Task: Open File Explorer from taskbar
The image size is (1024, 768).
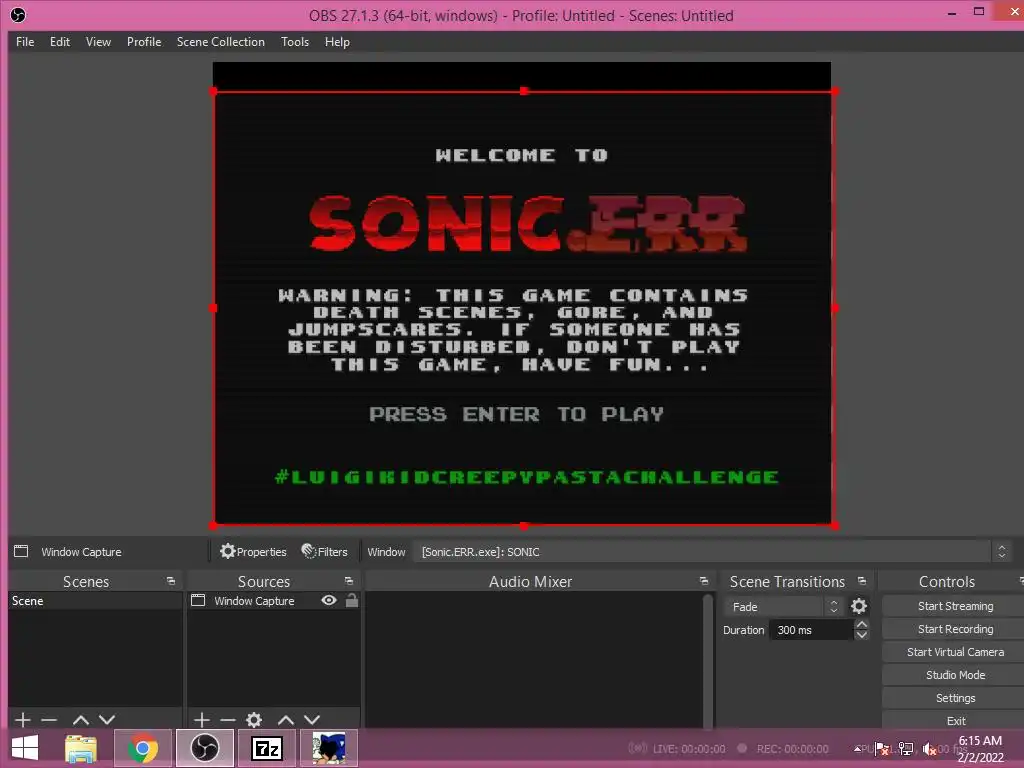Action: pos(81,748)
